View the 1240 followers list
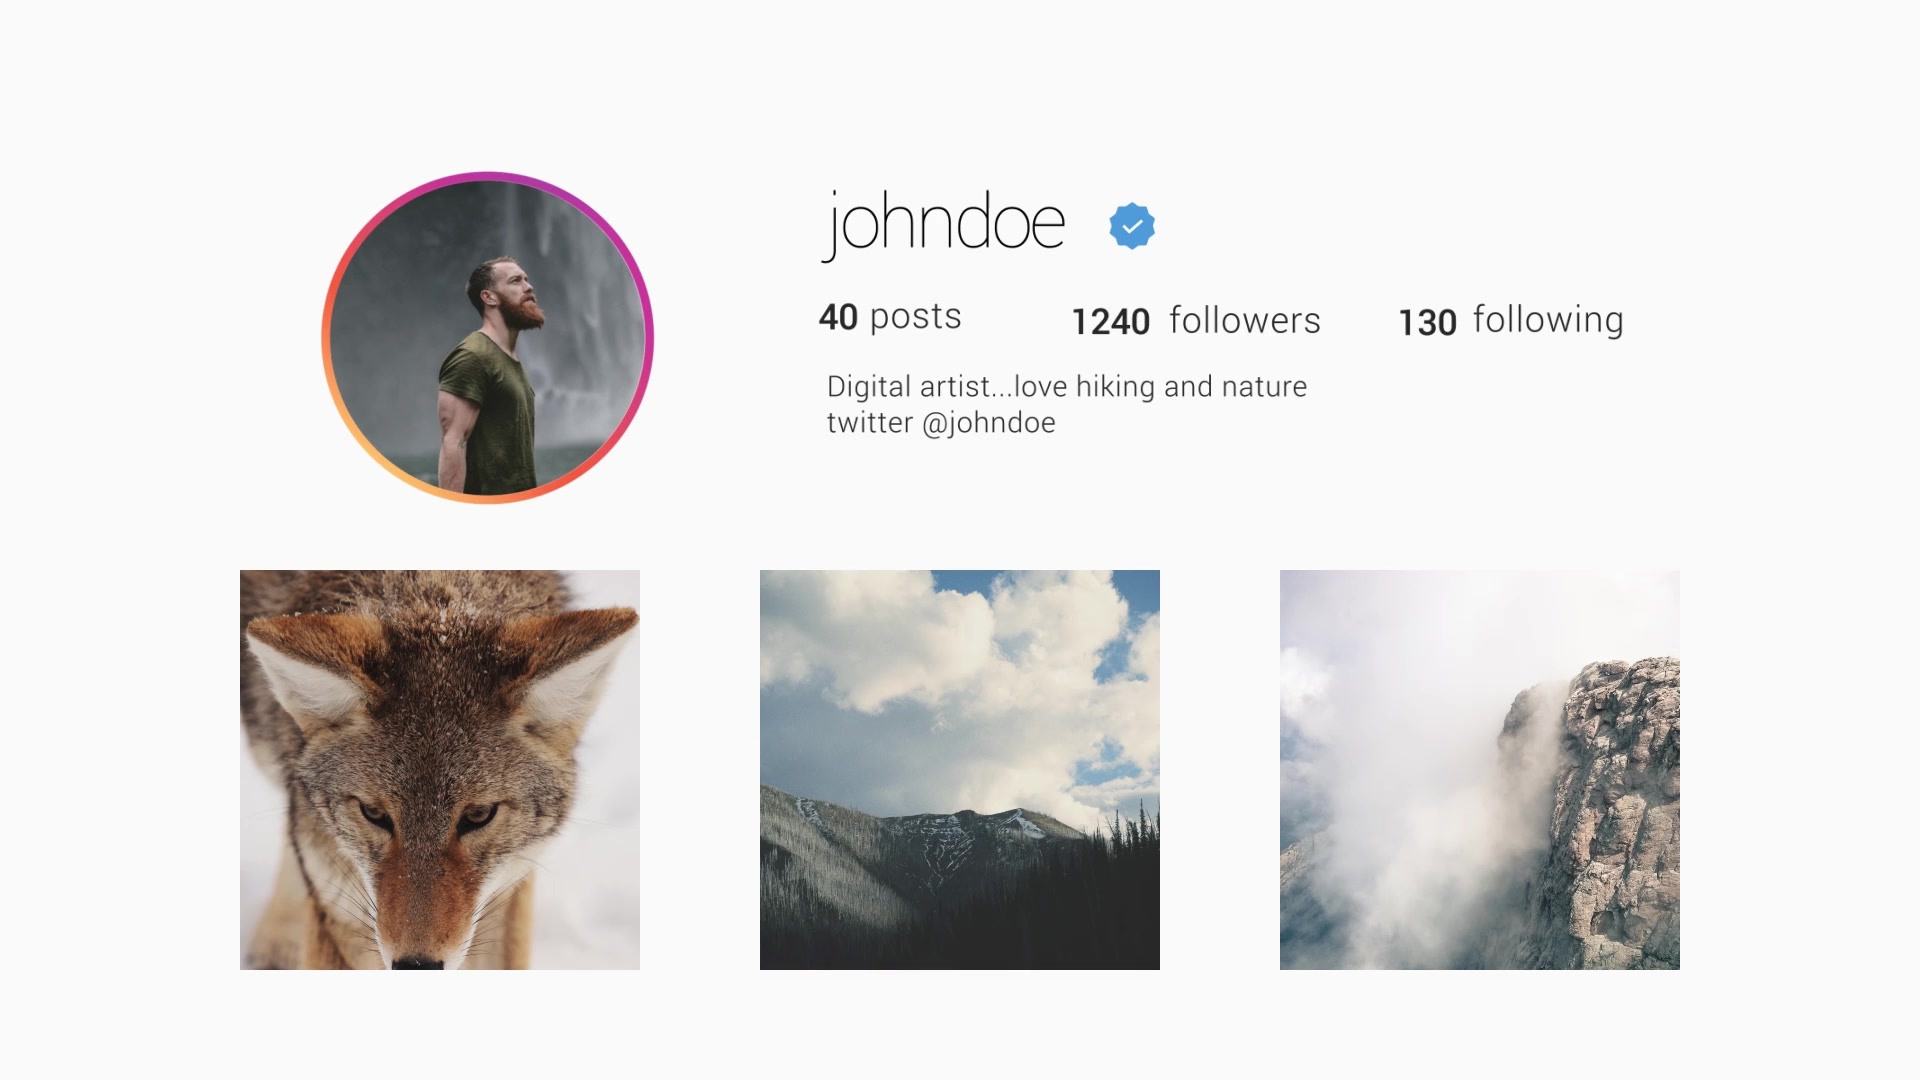 [1196, 321]
